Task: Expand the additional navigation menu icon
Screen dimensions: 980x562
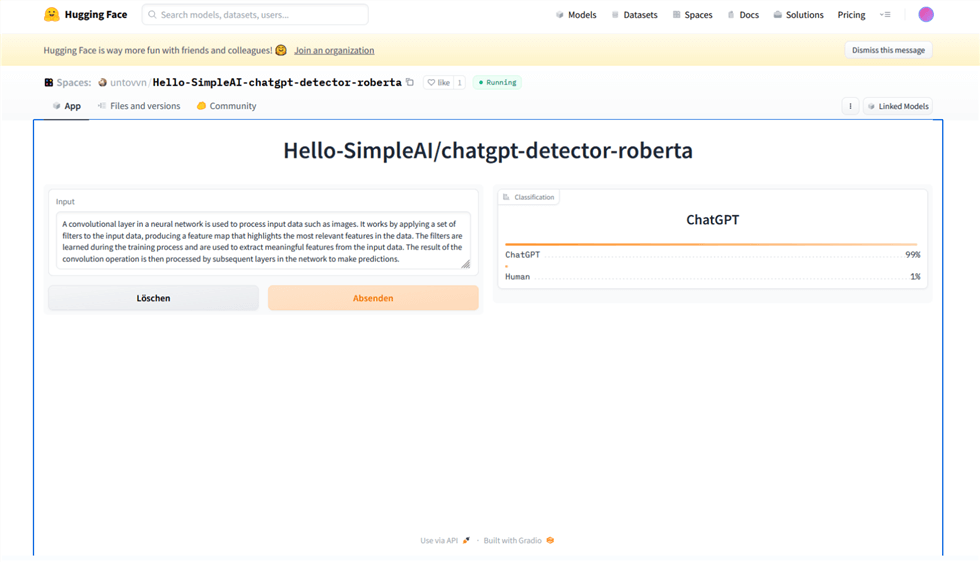Action: pos(885,14)
